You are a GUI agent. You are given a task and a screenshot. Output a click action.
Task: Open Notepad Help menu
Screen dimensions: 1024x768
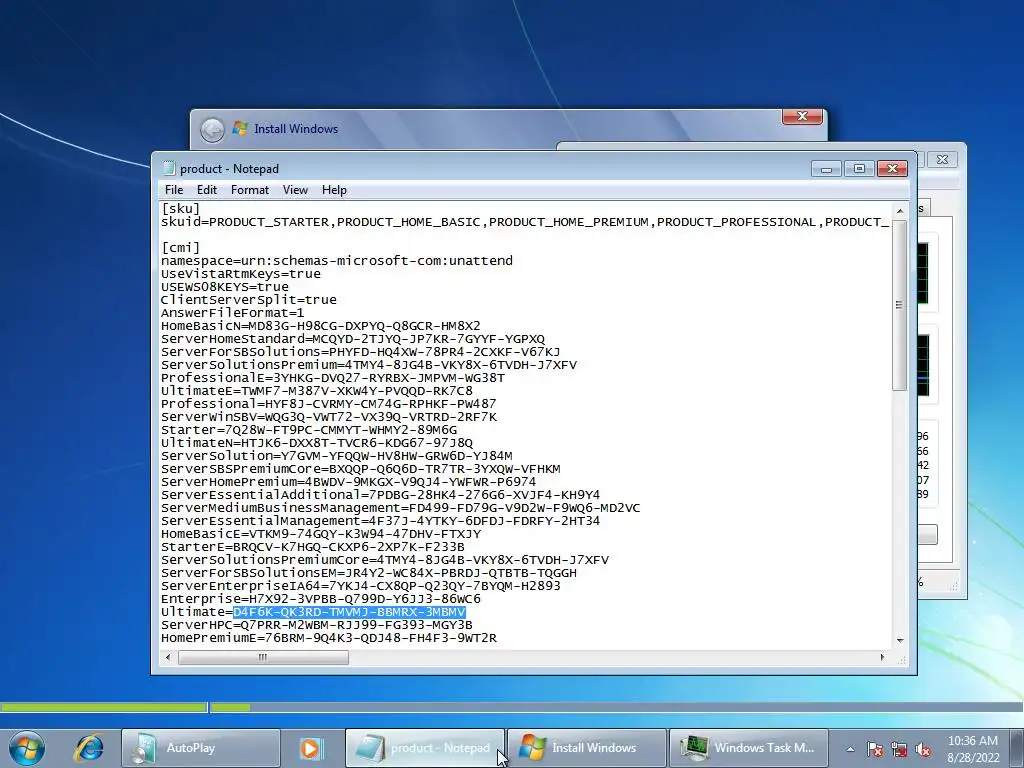pyautogui.click(x=334, y=190)
